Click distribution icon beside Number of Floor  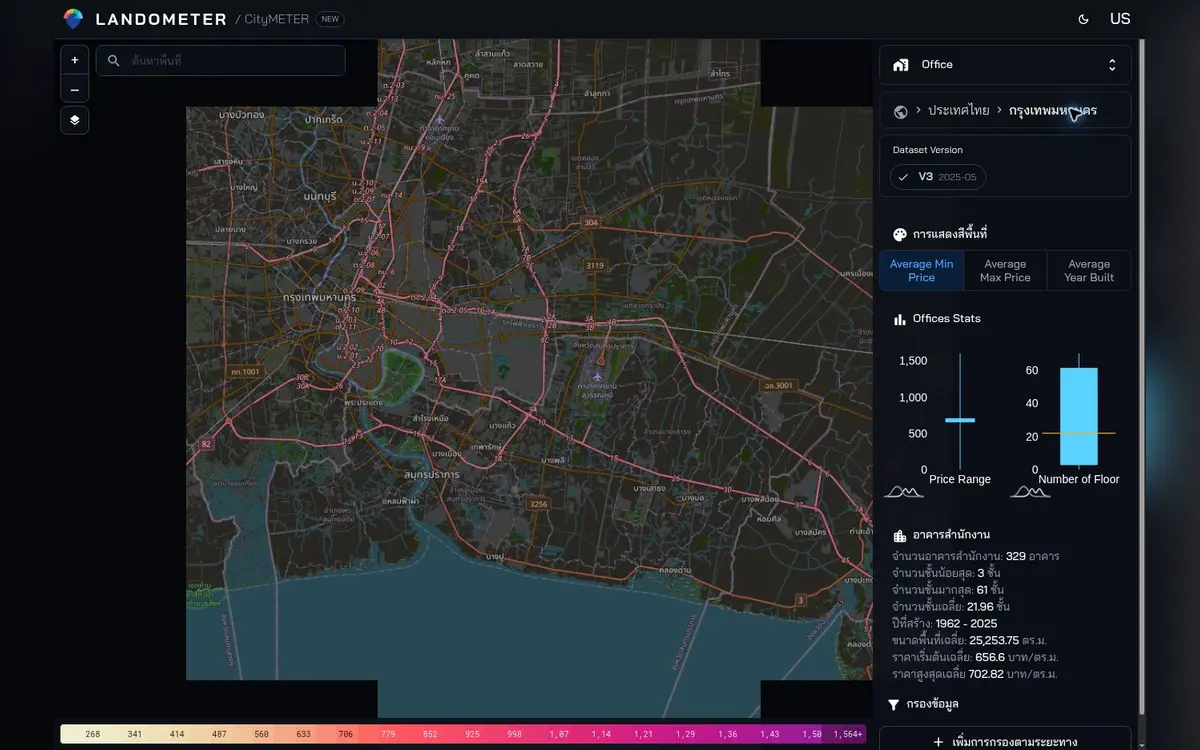pos(1030,491)
